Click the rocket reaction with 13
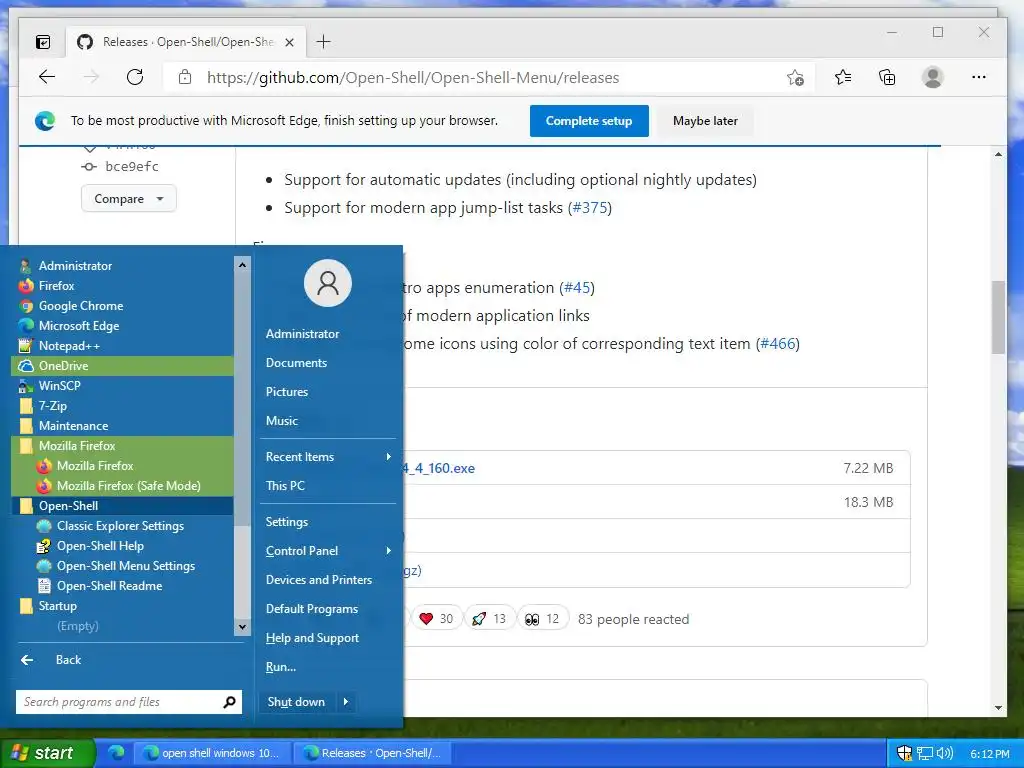 tap(490, 618)
